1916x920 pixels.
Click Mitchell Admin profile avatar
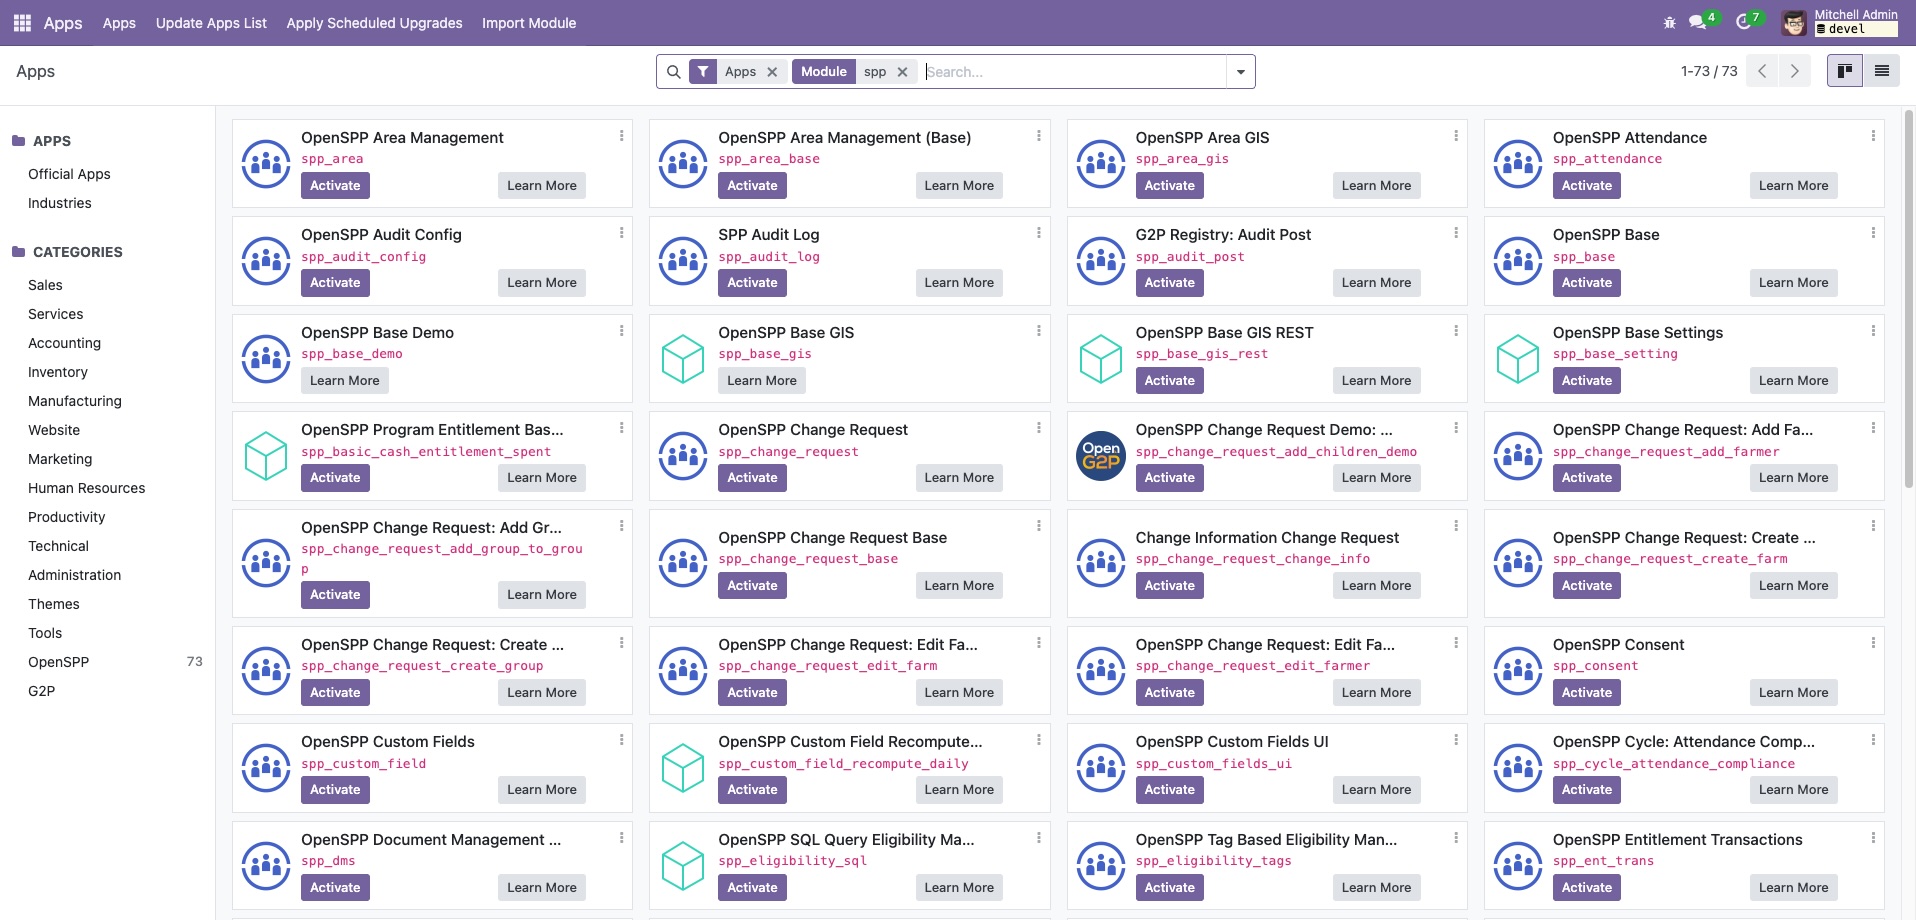tap(1795, 21)
